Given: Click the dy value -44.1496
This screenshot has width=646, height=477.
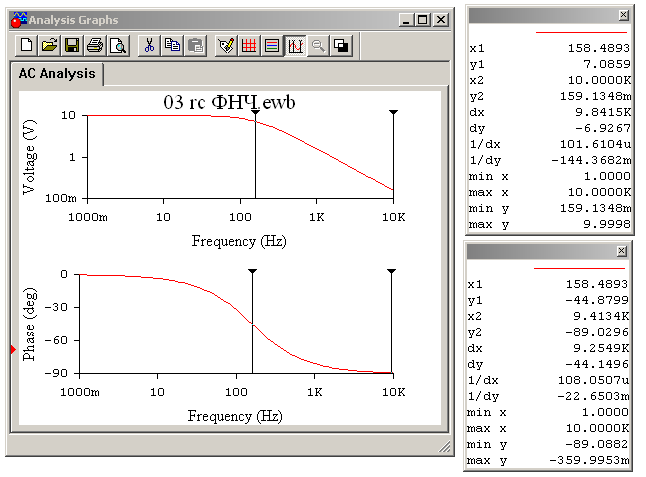Looking at the screenshot, I should pyautogui.click(x=597, y=365).
